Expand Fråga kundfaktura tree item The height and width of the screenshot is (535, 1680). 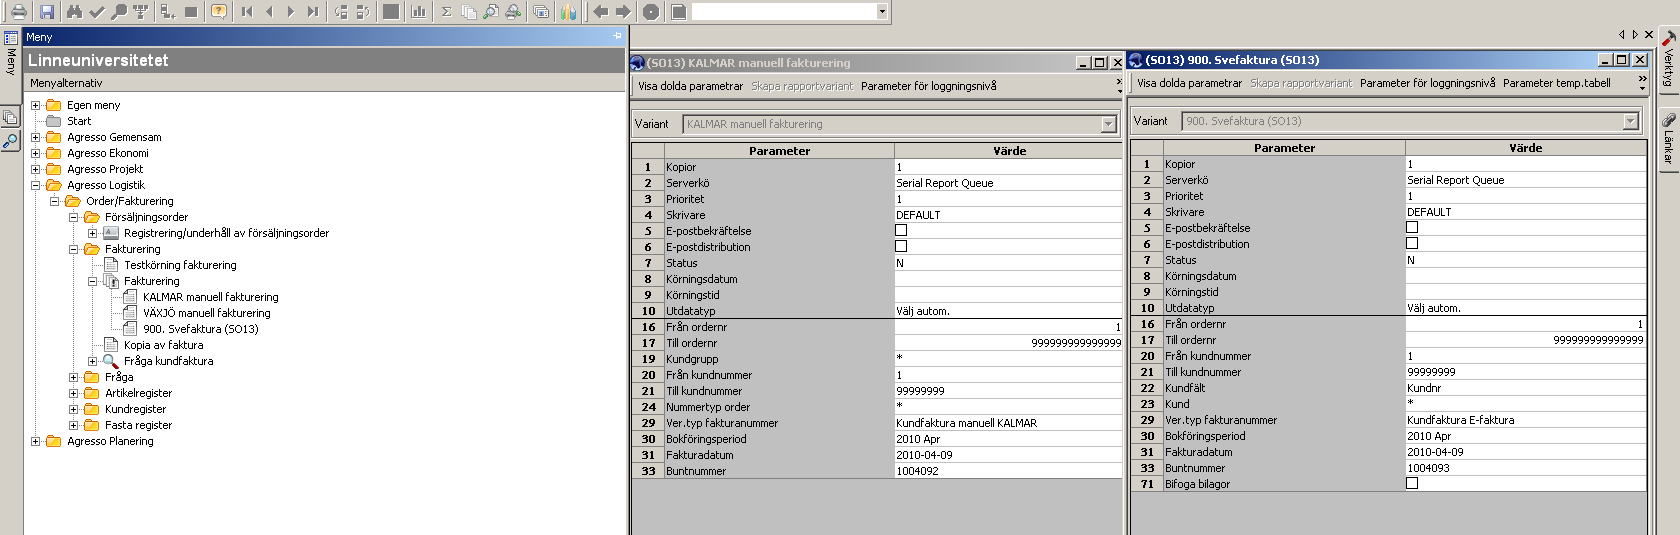(93, 361)
